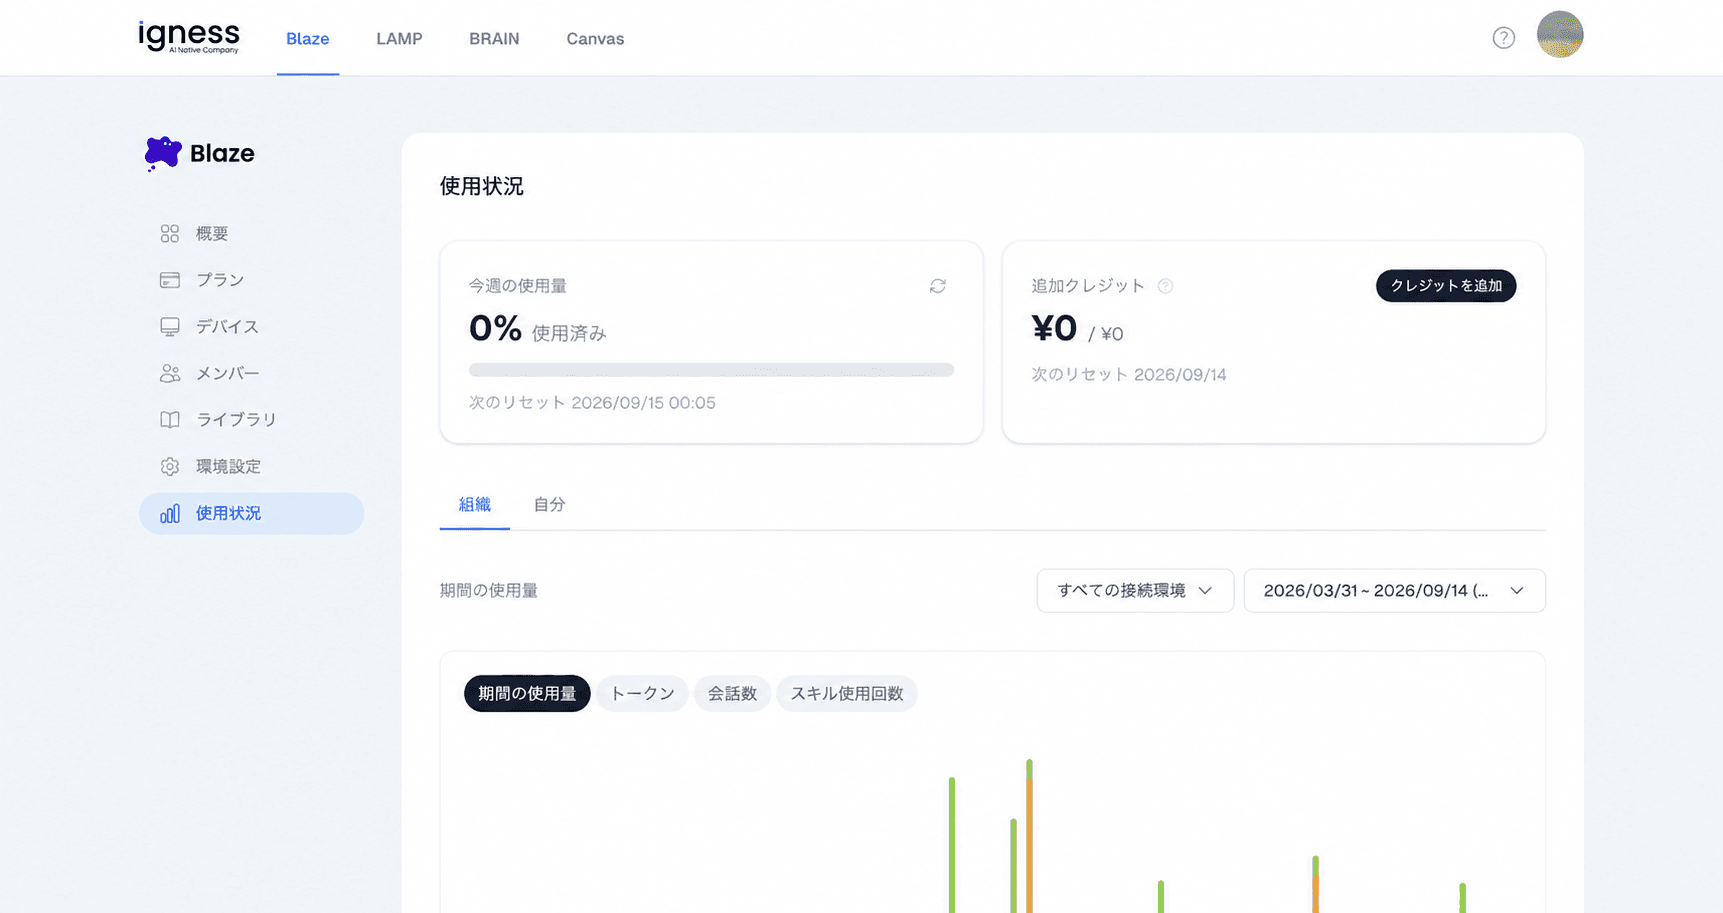
Task: Switch to the 自分 tab
Action: [549, 505]
